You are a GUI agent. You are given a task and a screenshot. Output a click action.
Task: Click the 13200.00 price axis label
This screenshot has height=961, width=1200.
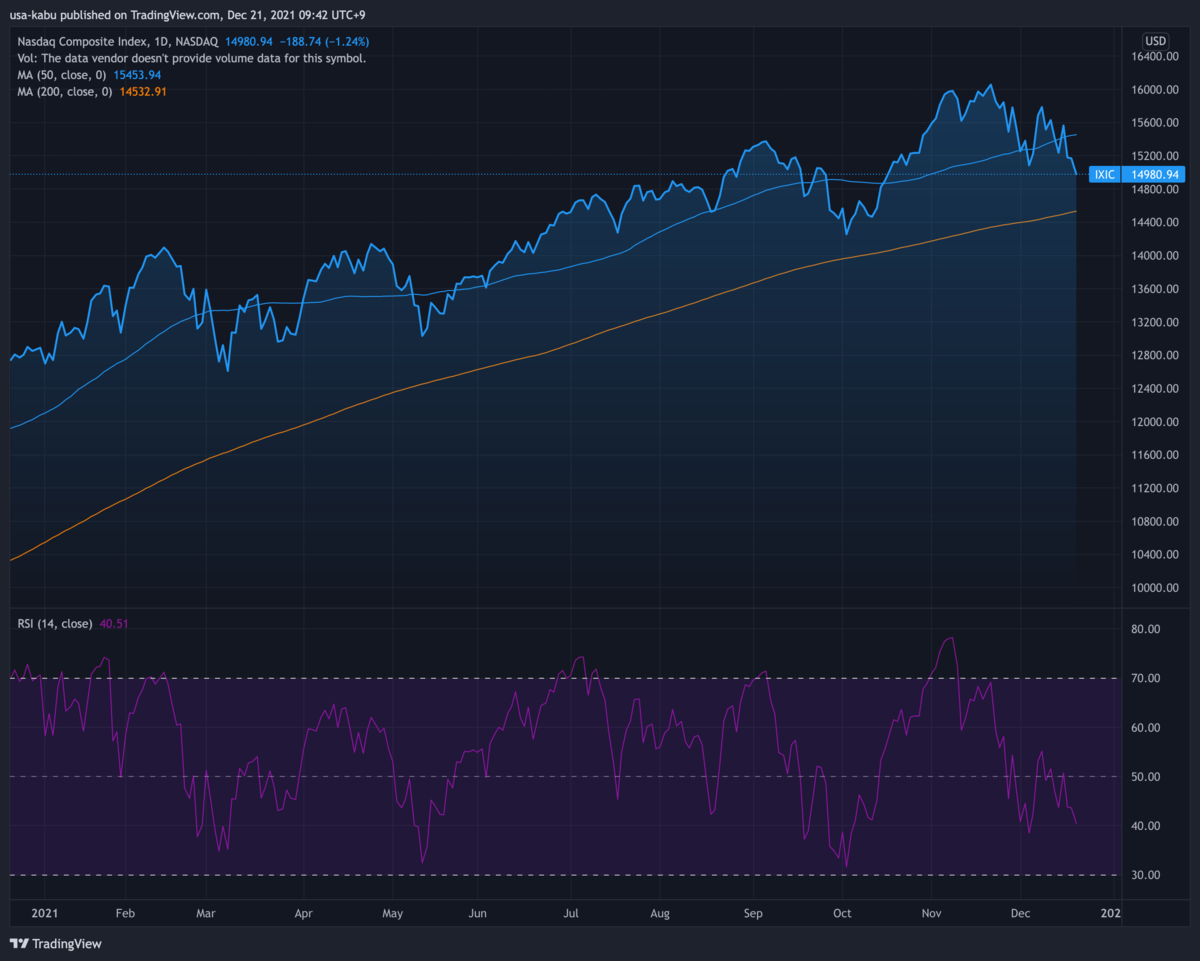click(1156, 323)
